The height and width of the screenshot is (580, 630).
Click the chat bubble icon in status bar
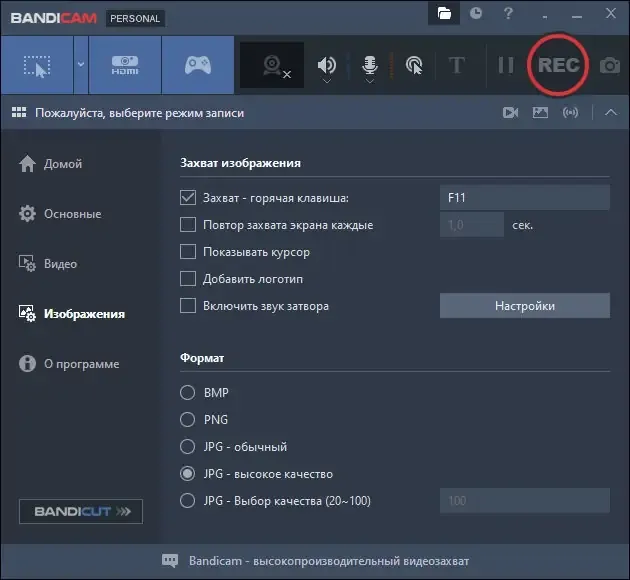(170, 561)
